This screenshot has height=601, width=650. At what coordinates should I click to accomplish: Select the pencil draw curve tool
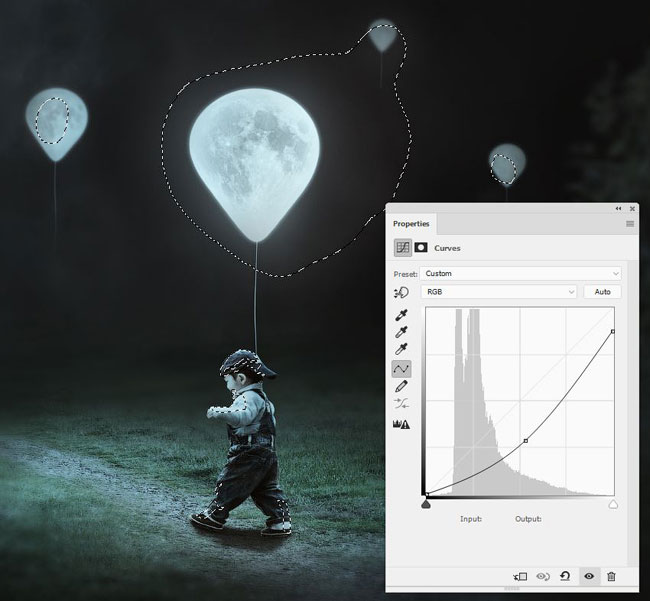click(x=401, y=386)
